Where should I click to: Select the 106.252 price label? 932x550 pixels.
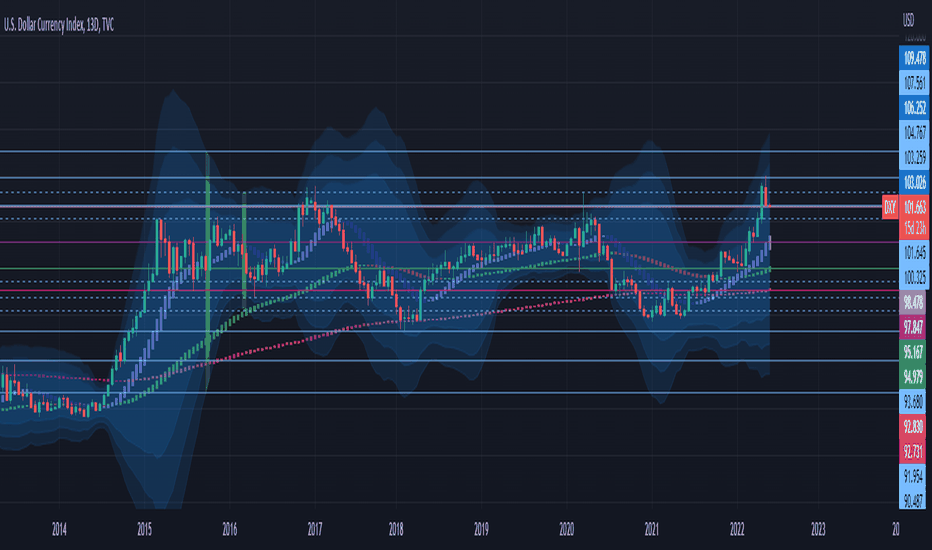[x=913, y=108]
